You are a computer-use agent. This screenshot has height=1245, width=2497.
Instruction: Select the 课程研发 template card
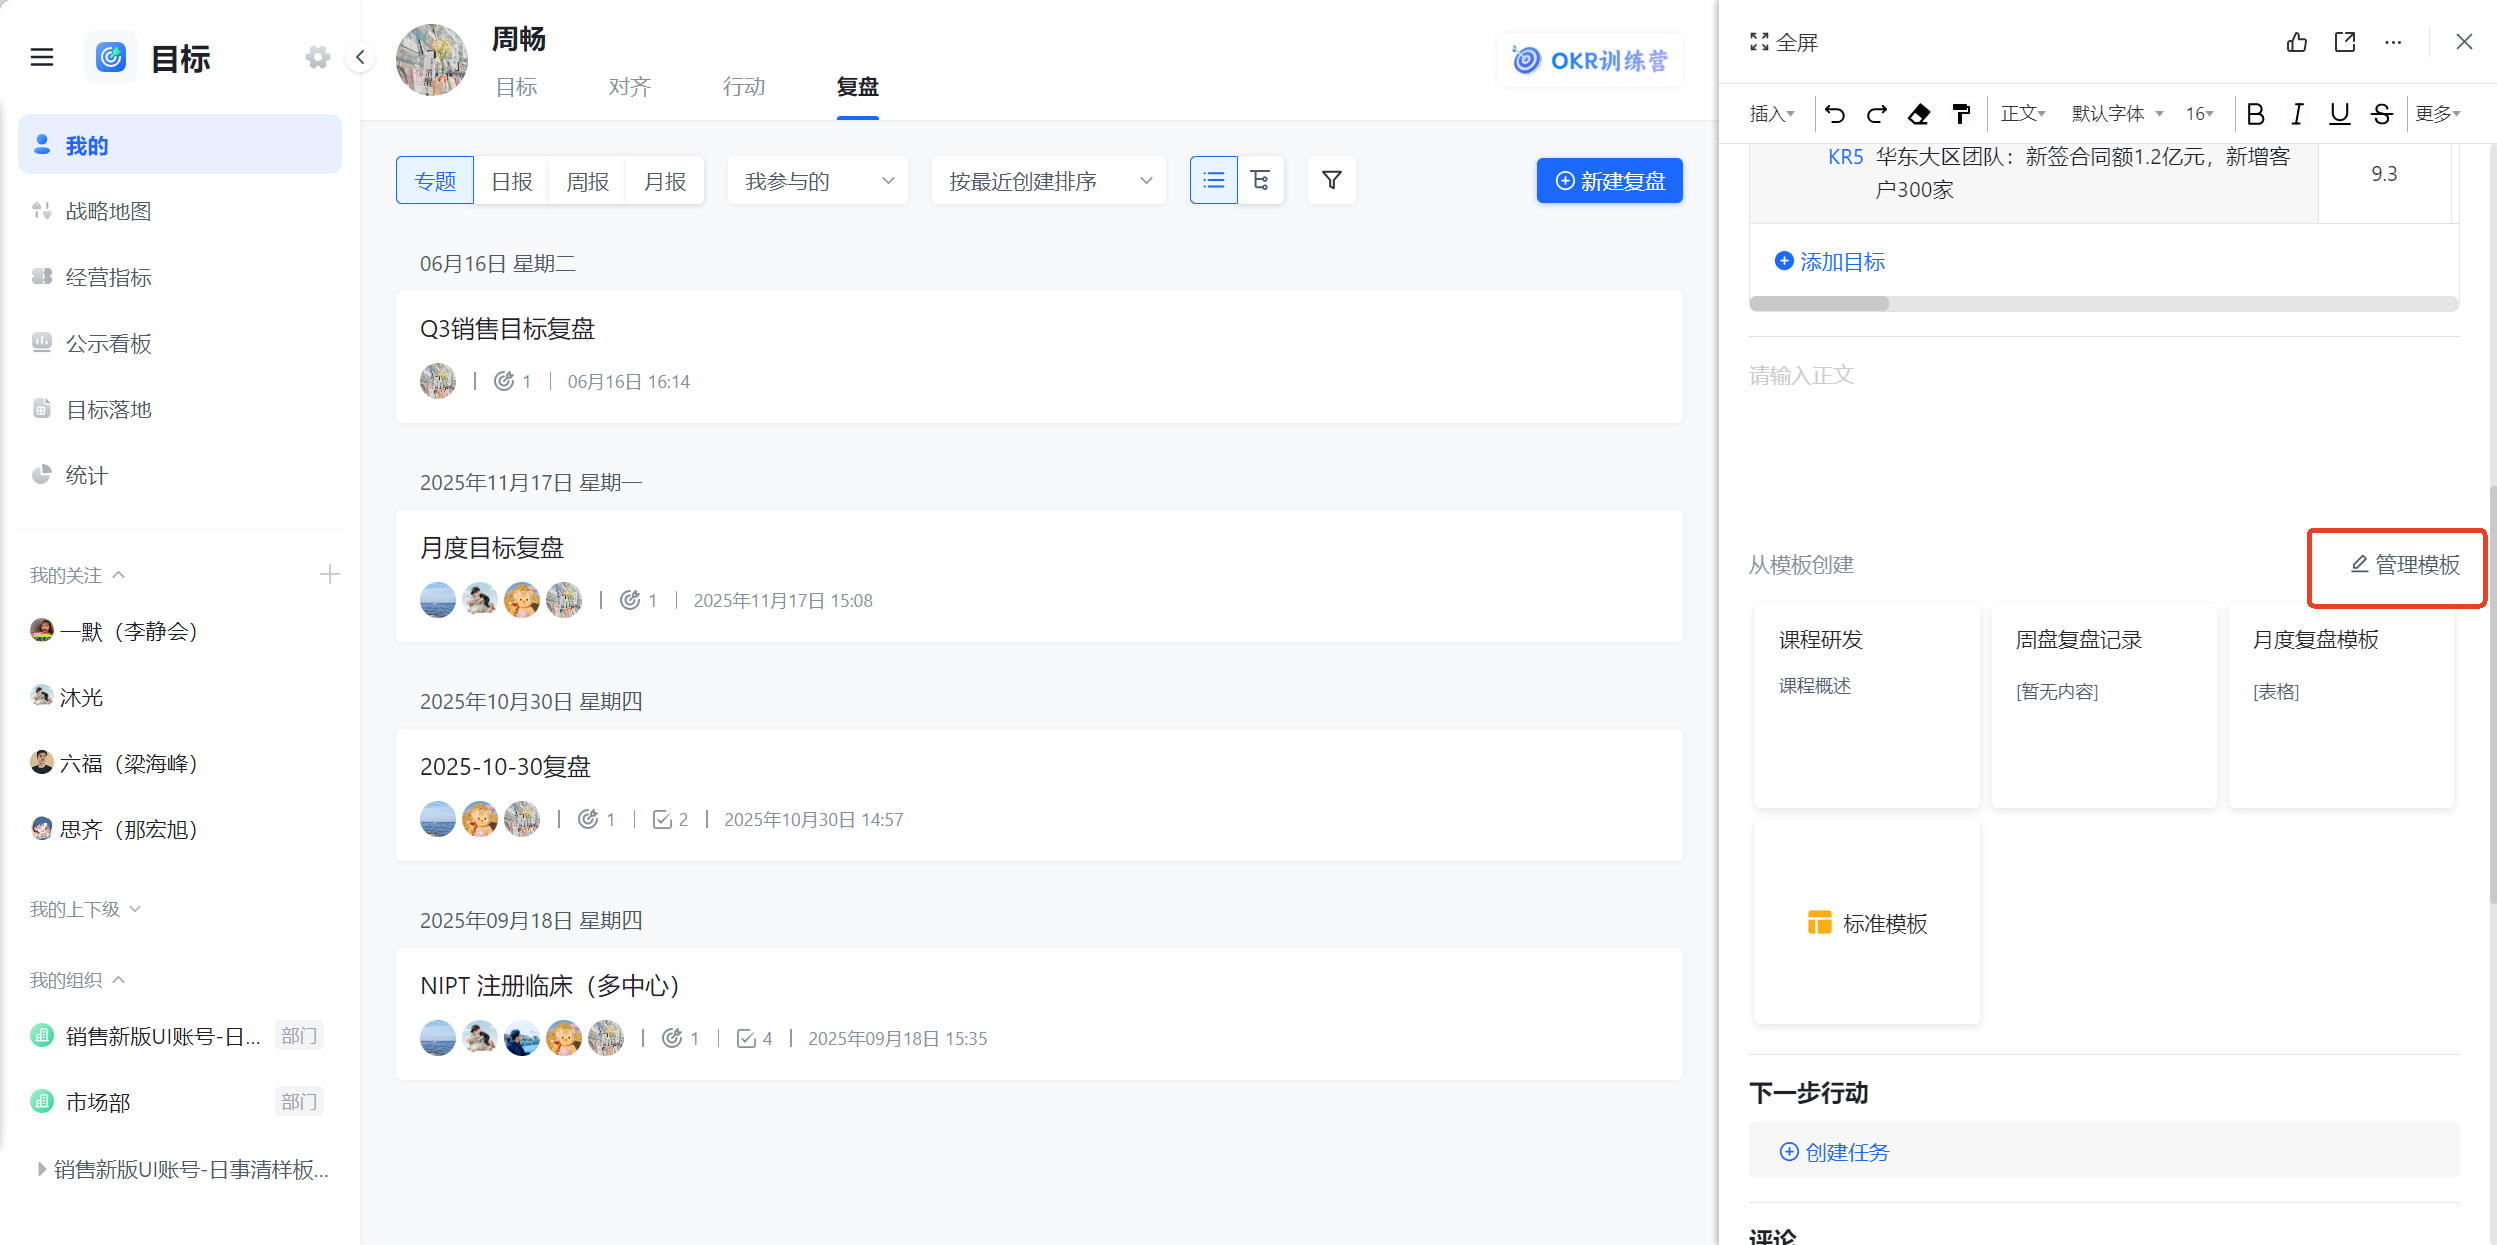coord(1867,706)
